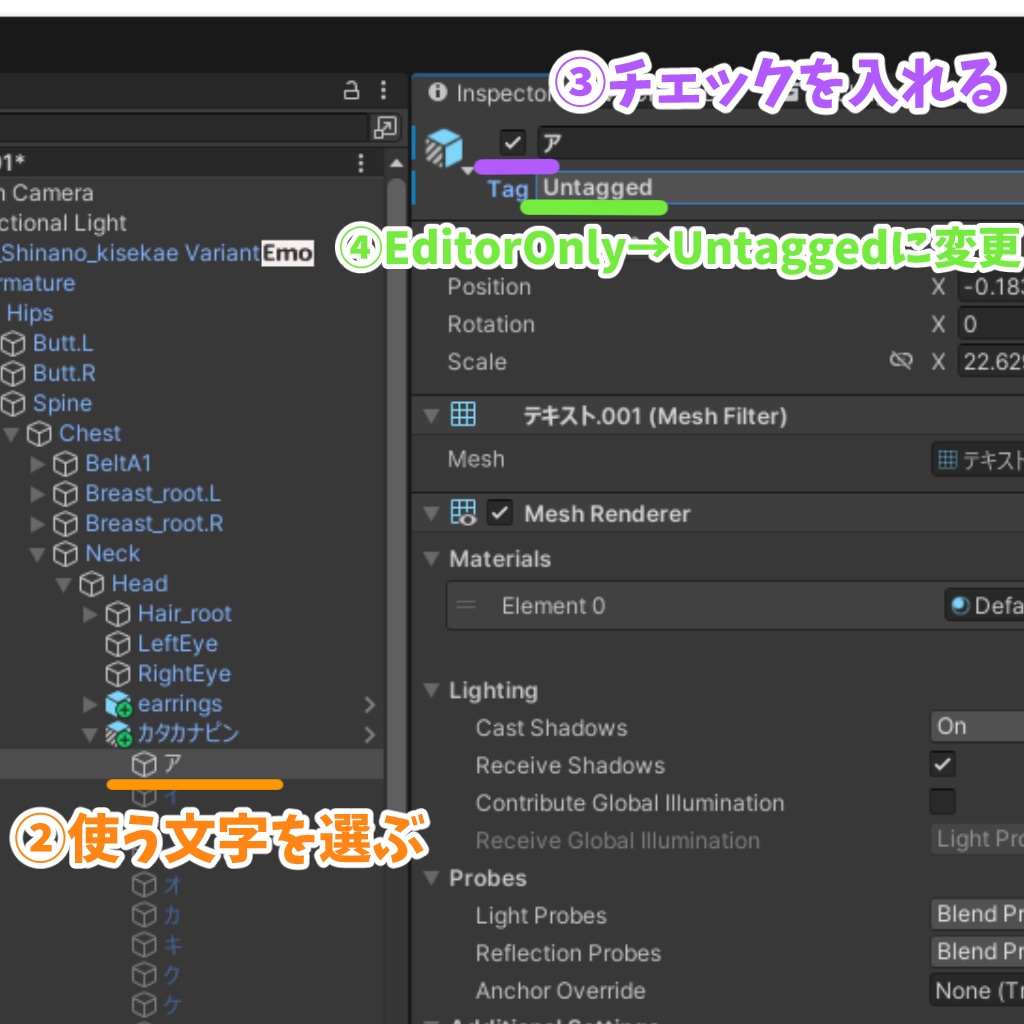
Task: Click the Spine cube icon
Action: [x=13, y=404]
